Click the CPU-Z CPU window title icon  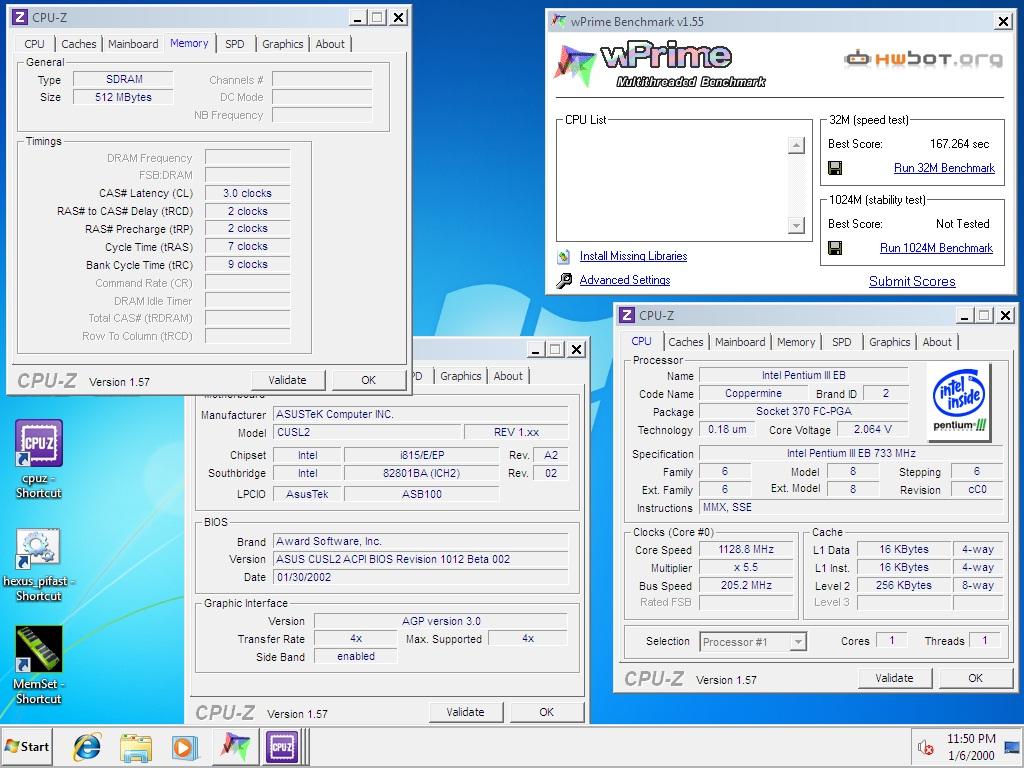(x=627, y=315)
